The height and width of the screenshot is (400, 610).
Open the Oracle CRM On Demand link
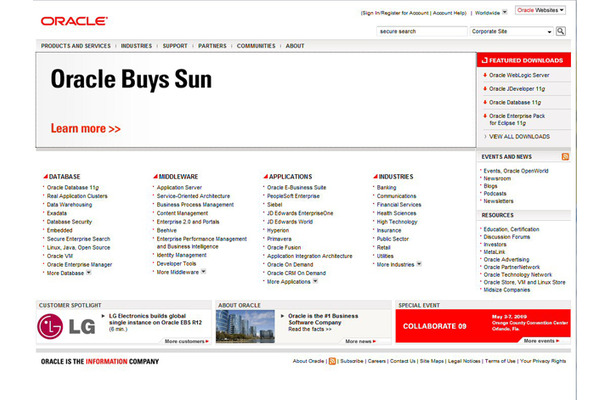pos(296,273)
